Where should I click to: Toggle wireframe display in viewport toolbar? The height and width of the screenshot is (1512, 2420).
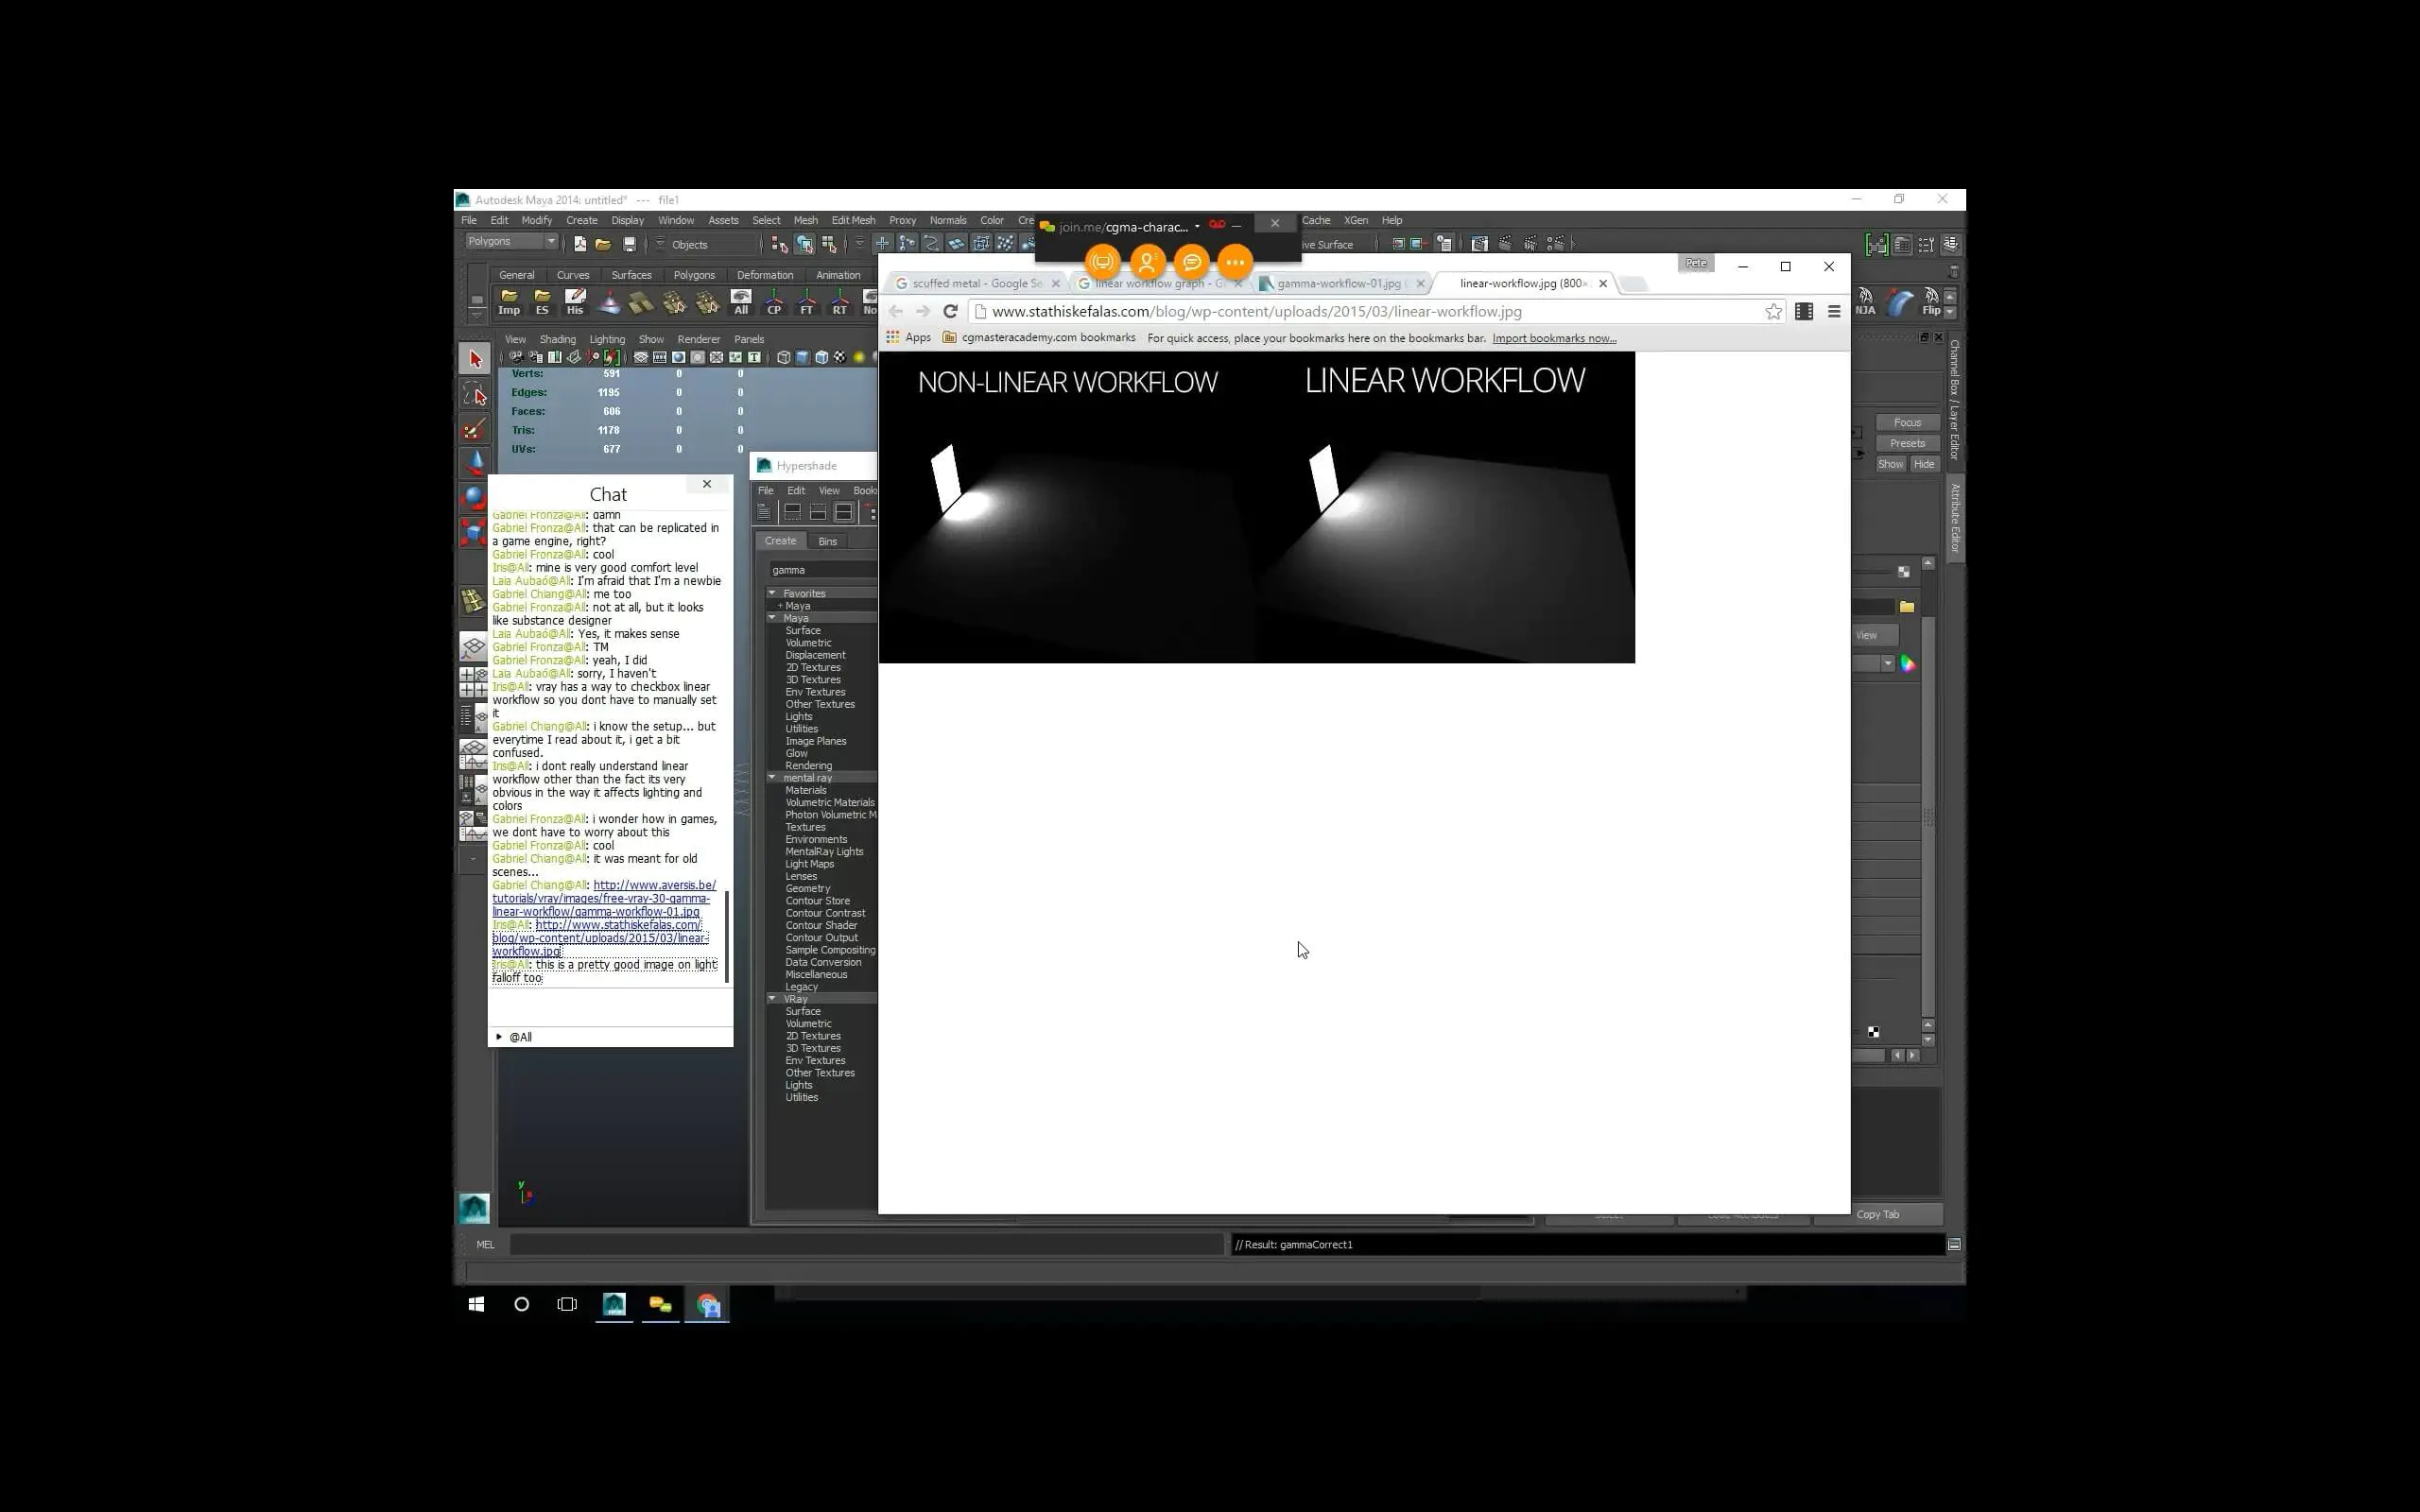tap(783, 357)
